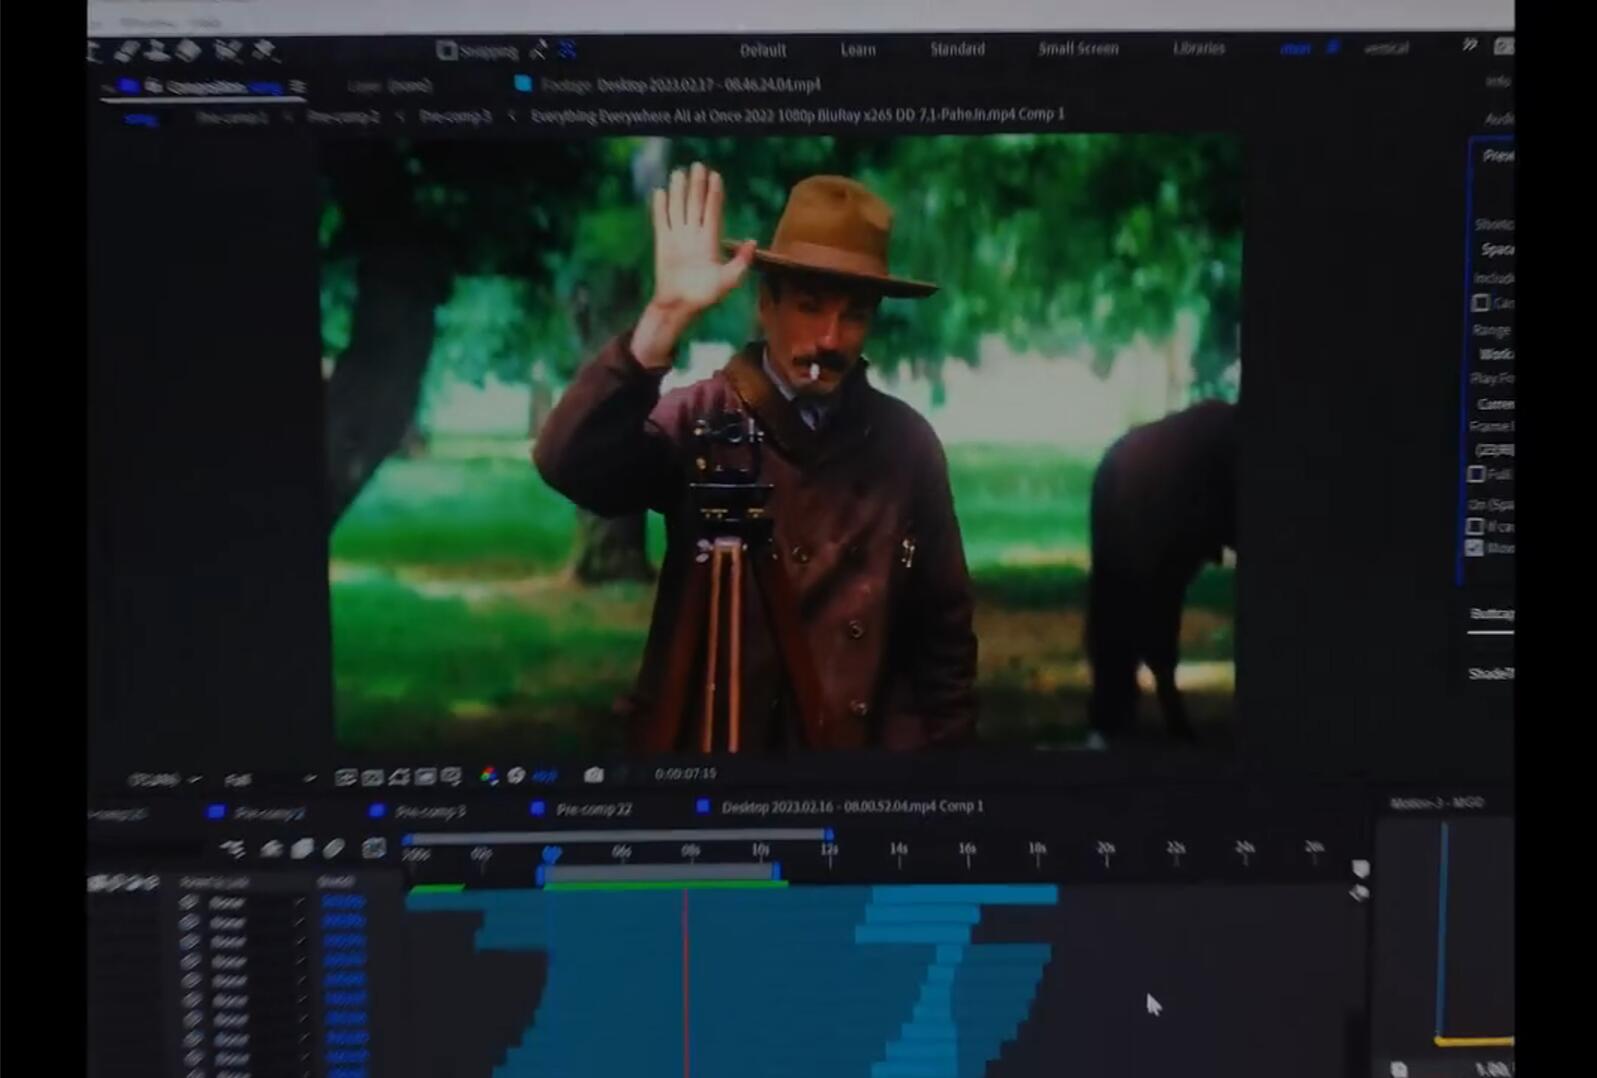Open the color channels icon under viewer
Image resolution: width=1597 pixels, height=1078 pixels.
(488, 776)
